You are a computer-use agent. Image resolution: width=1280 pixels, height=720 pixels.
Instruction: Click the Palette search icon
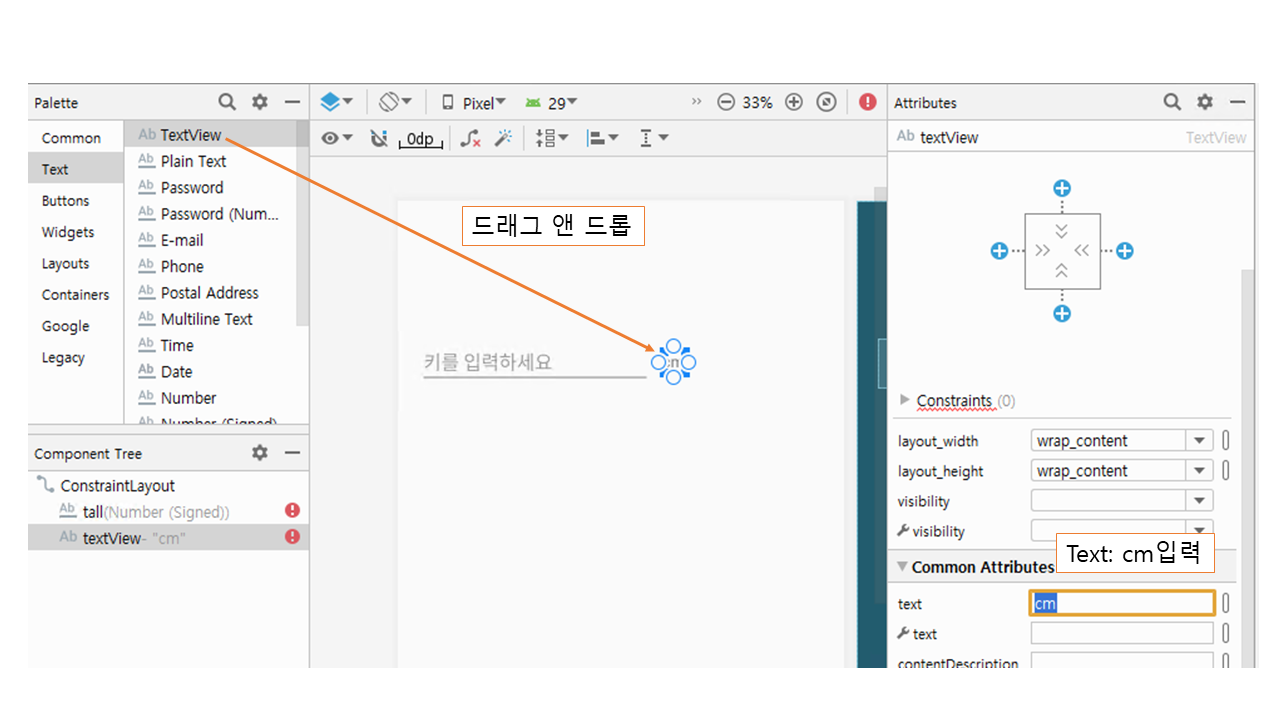[227, 102]
